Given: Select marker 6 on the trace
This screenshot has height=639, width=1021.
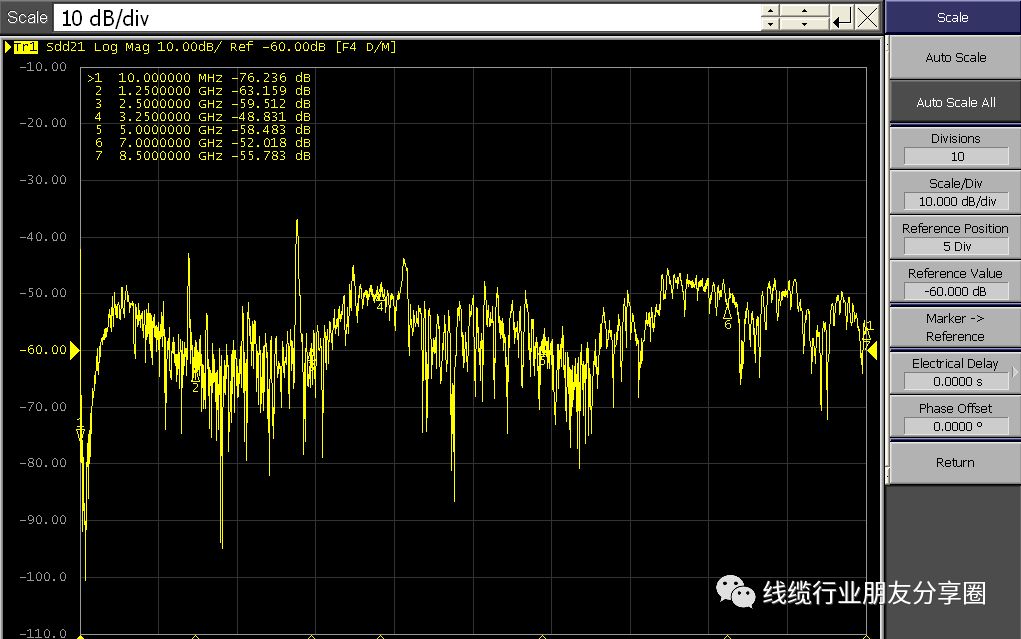Looking at the screenshot, I should 727,319.
